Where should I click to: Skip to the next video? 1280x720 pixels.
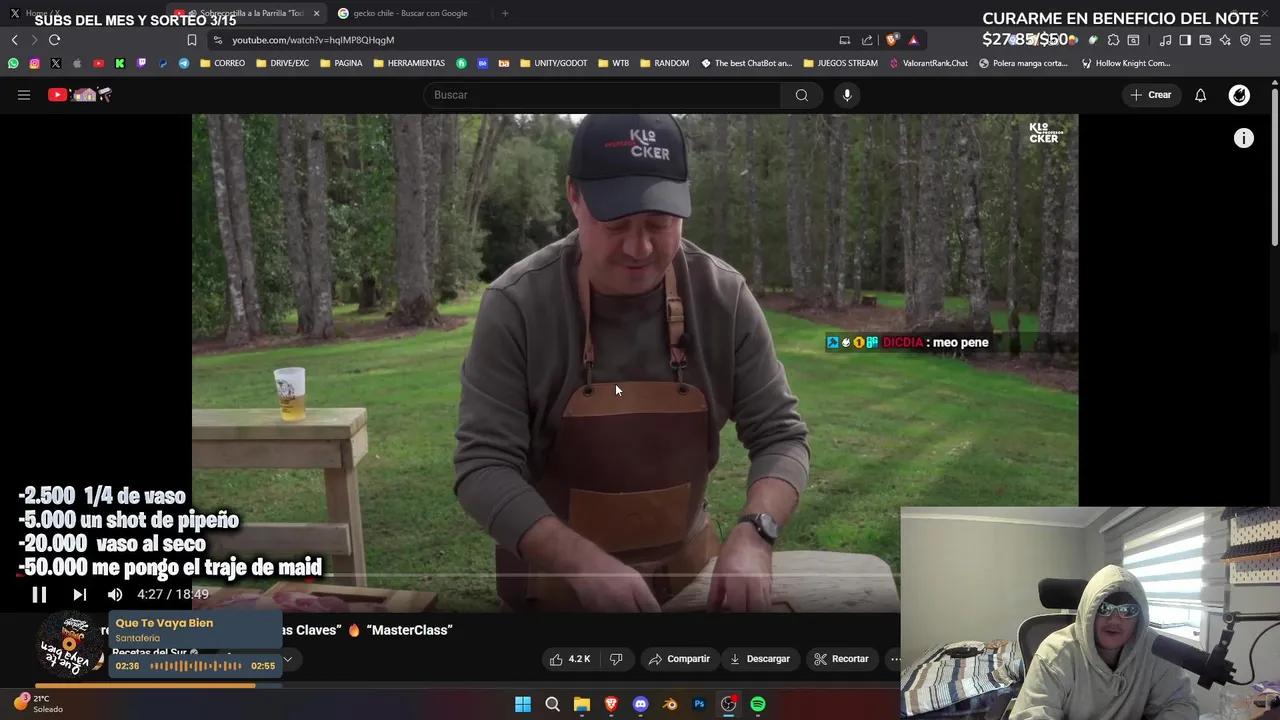[x=79, y=594]
